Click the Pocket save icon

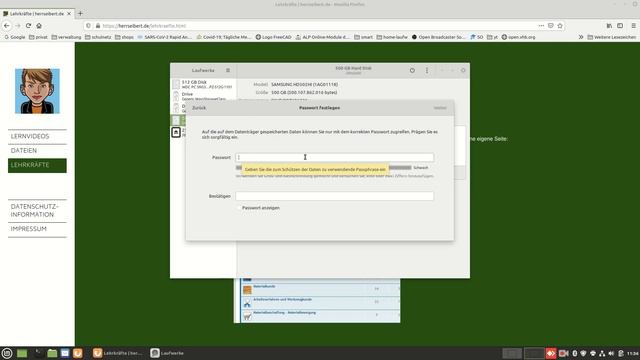[551, 25]
